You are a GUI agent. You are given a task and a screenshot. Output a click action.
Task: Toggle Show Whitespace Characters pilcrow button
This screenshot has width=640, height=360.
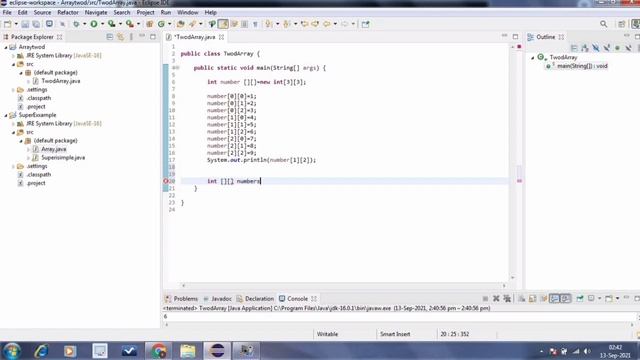coord(255,24)
